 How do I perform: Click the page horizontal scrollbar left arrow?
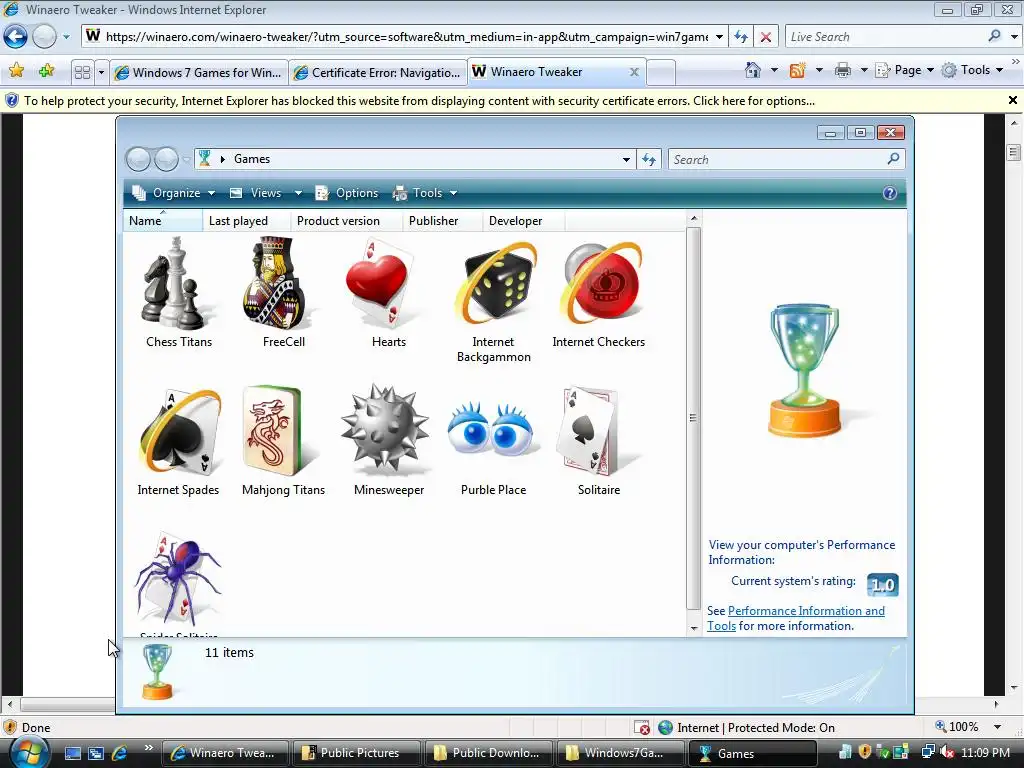9,705
